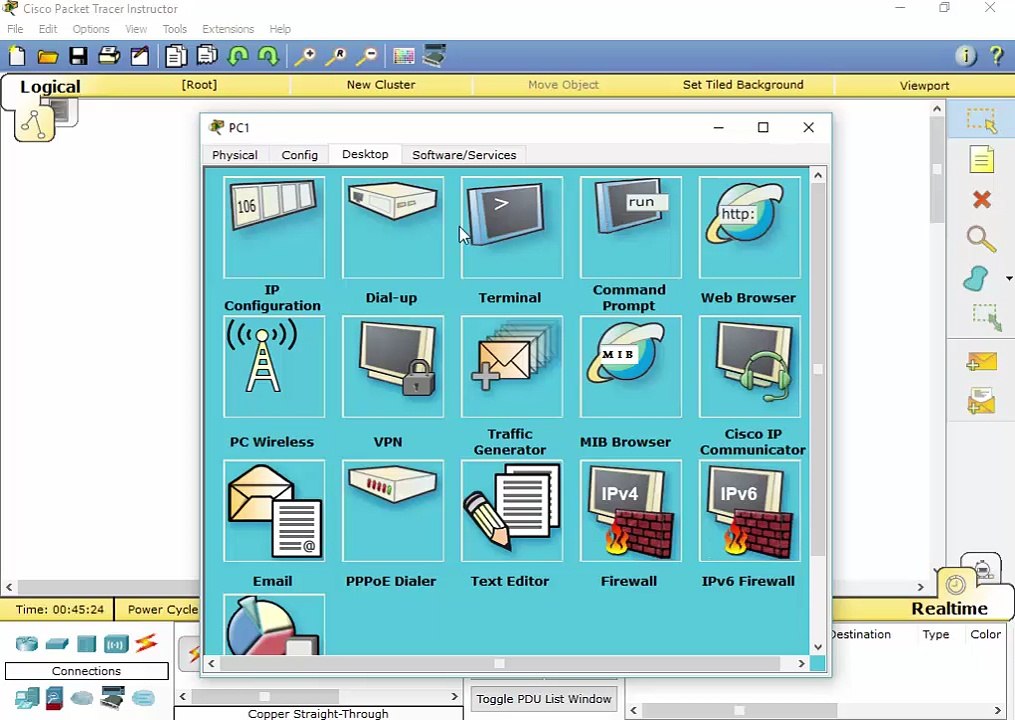Image resolution: width=1015 pixels, height=720 pixels.
Task: Switch to the Logical workspace tab
Action: point(50,87)
